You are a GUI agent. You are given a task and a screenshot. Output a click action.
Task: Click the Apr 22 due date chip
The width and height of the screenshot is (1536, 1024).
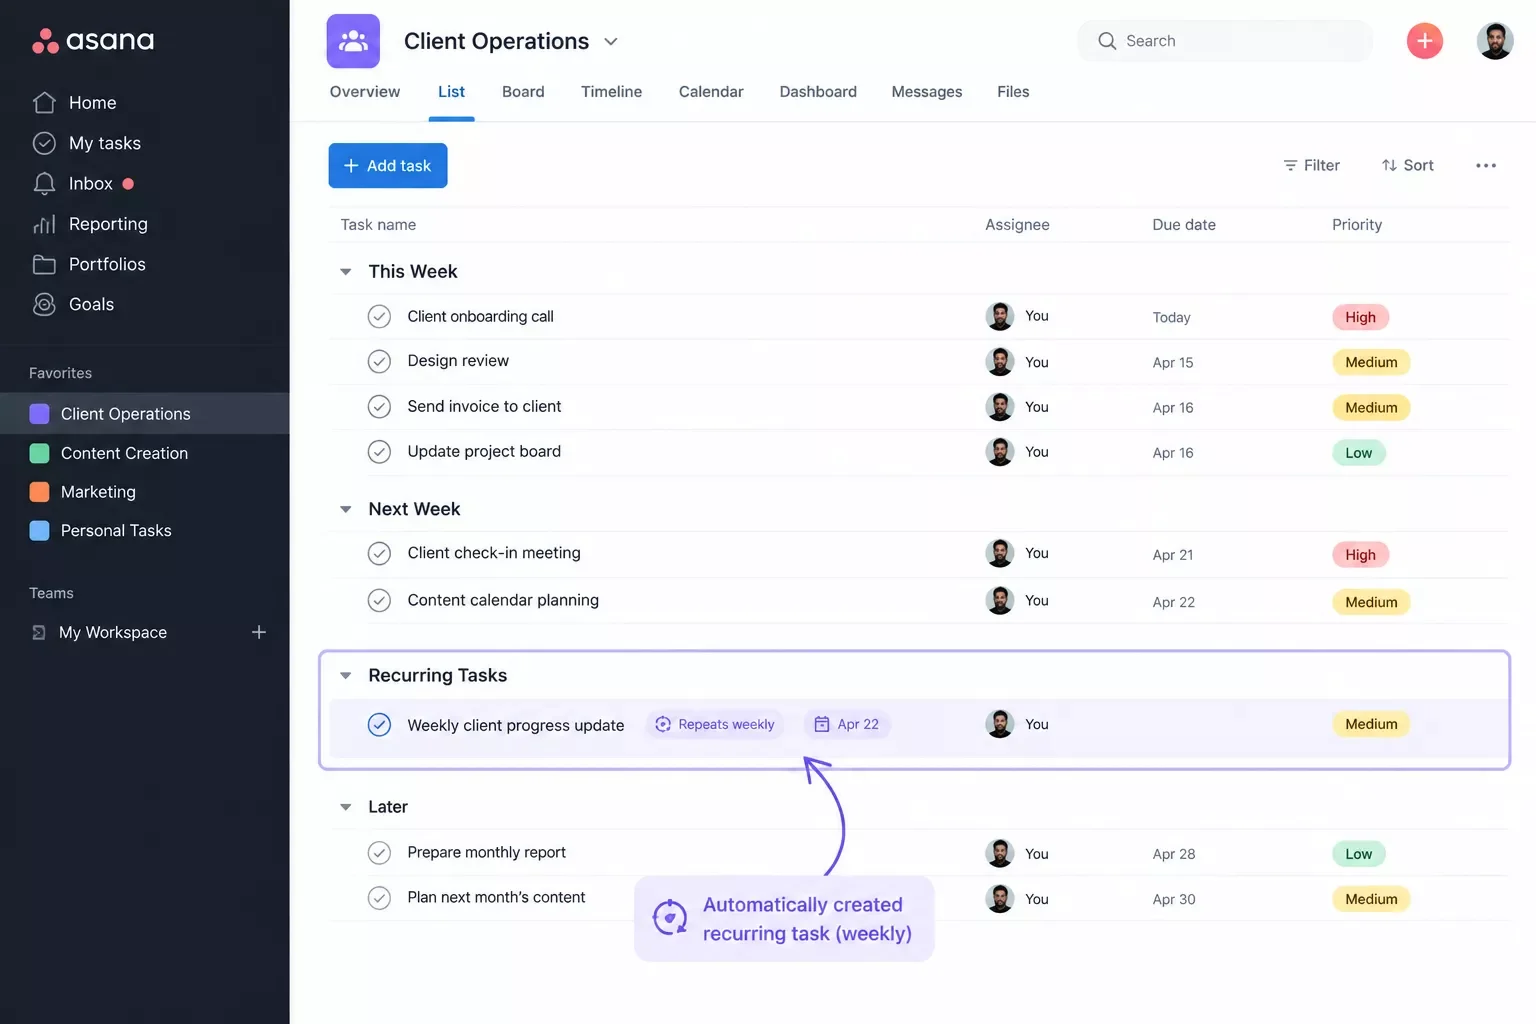(x=847, y=724)
